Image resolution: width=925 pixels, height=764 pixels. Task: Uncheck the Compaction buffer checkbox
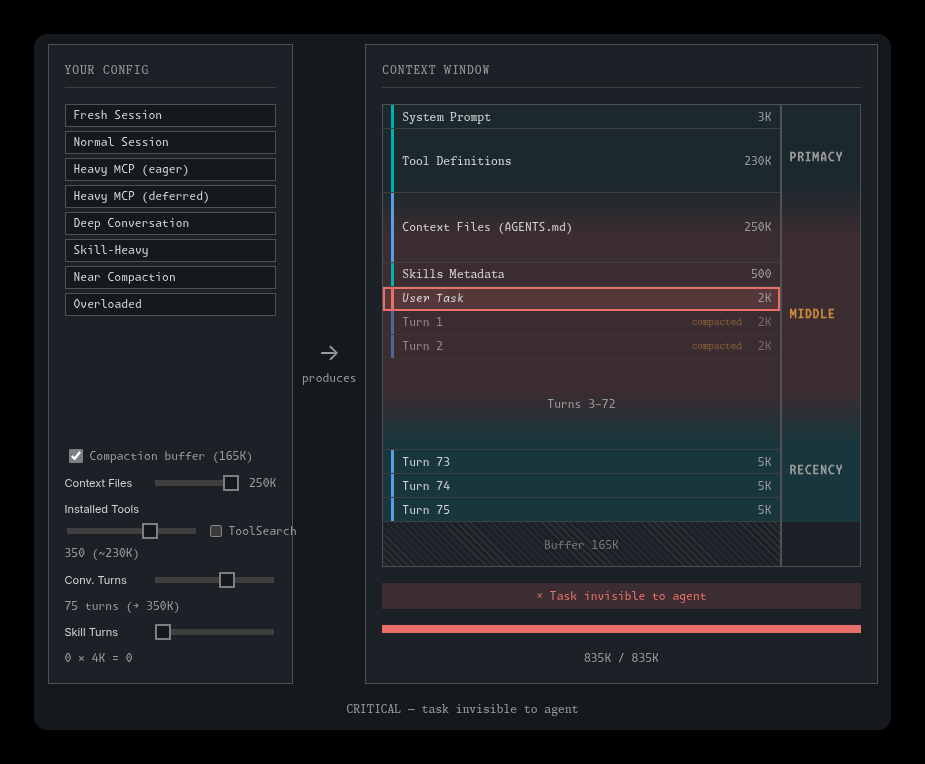(76, 456)
